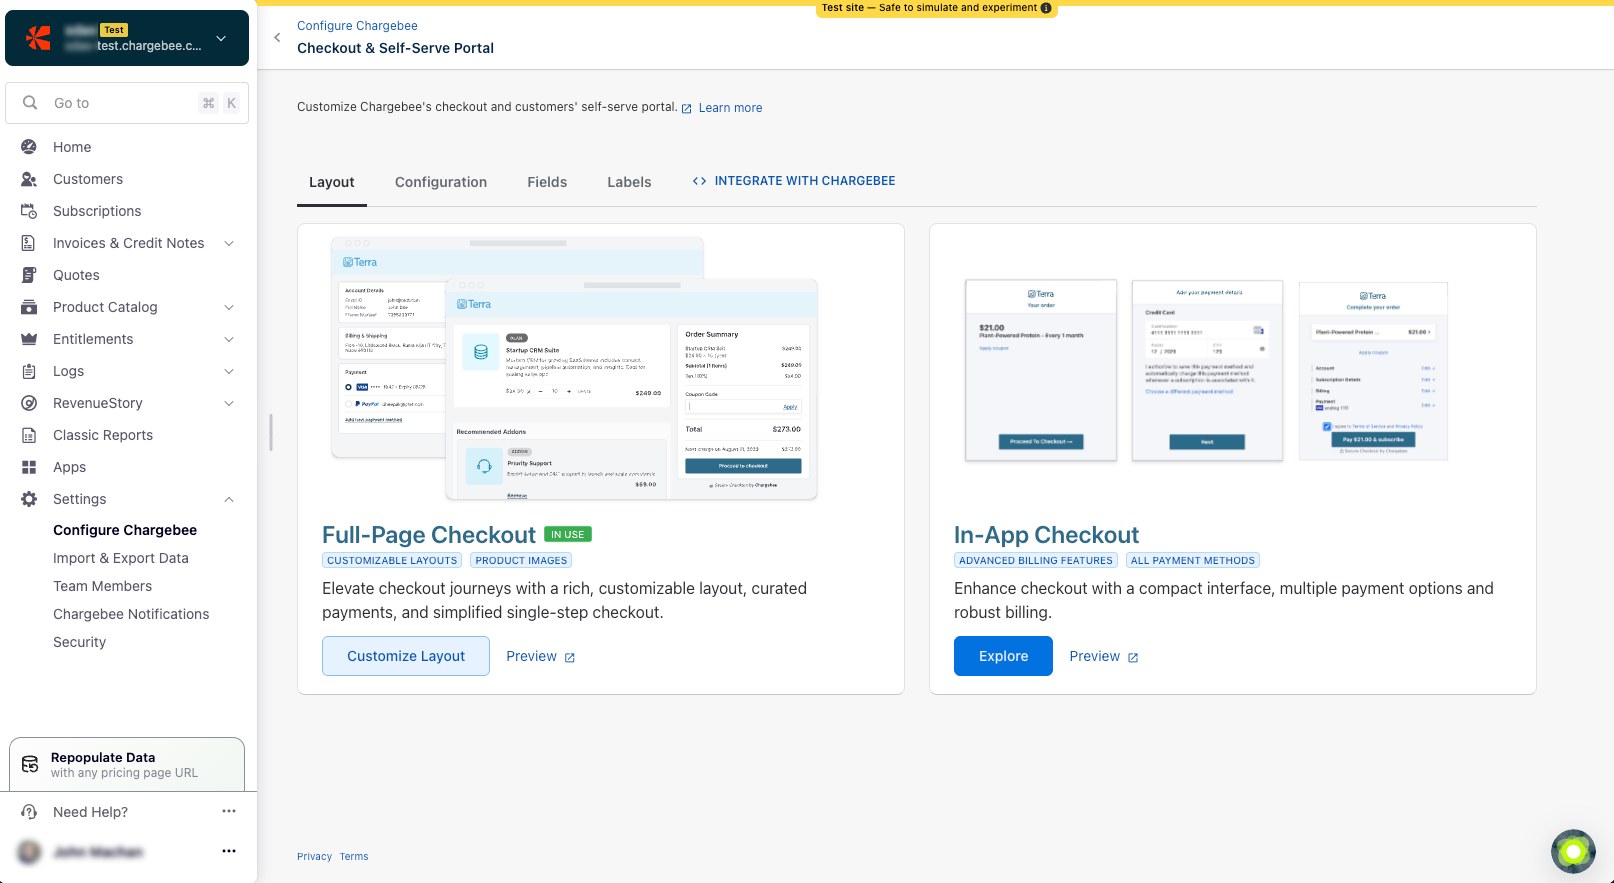Screen dimensions: 1614x883
Task: Click the Customize Layout button
Action: click(x=406, y=656)
